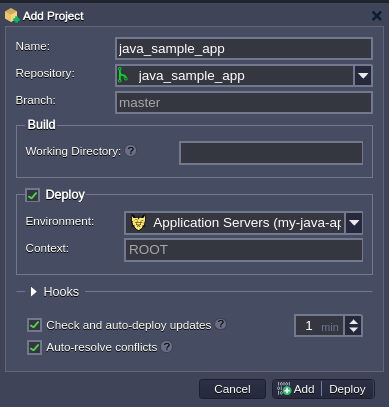
Task: Close the Add Project dialog with the X
Action: pos(377,16)
